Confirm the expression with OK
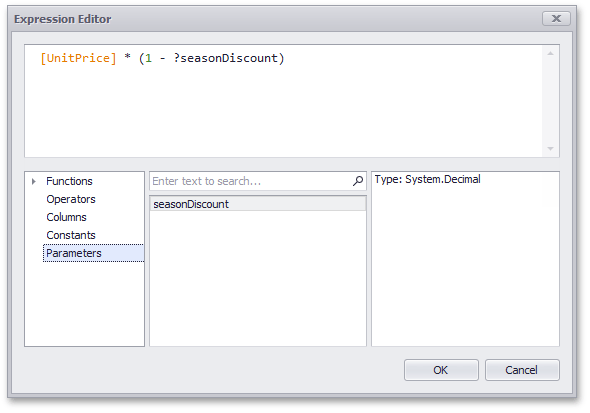The width and height of the screenshot is (590, 413). 441,370
